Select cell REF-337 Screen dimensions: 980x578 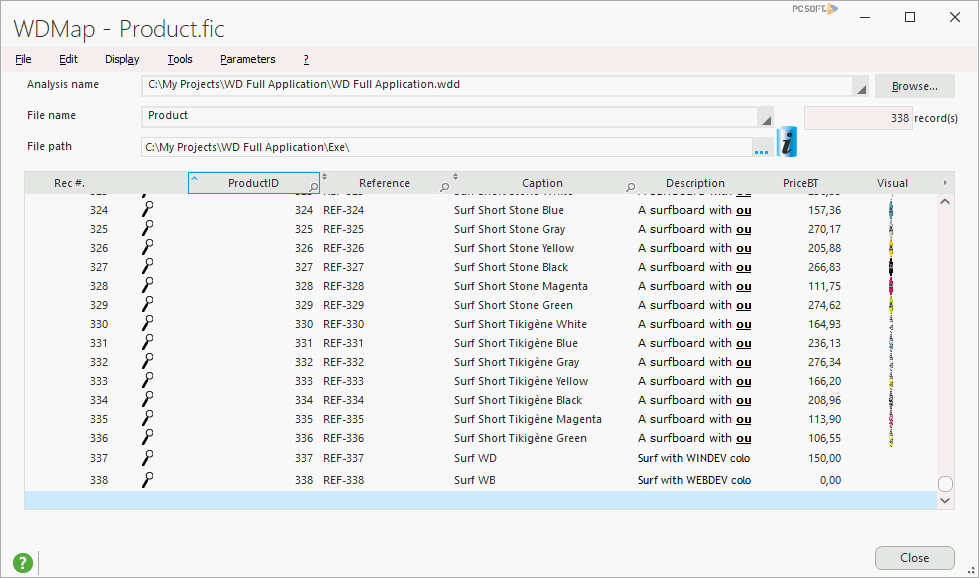pos(343,458)
